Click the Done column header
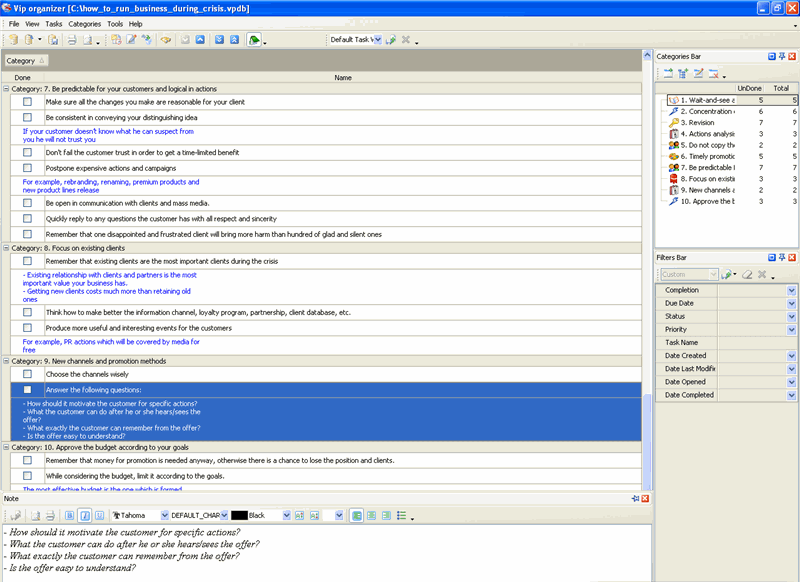The width and height of the screenshot is (800, 582). coord(22,78)
